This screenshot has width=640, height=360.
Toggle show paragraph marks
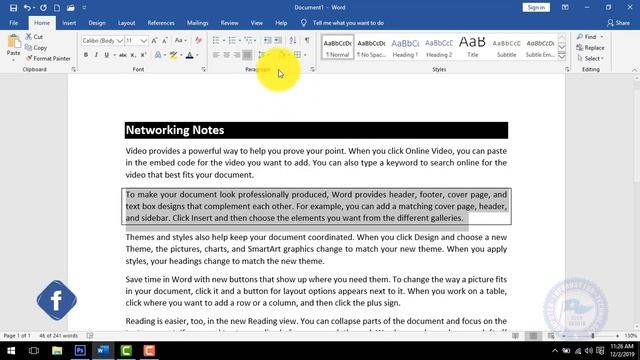(x=307, y=40)
